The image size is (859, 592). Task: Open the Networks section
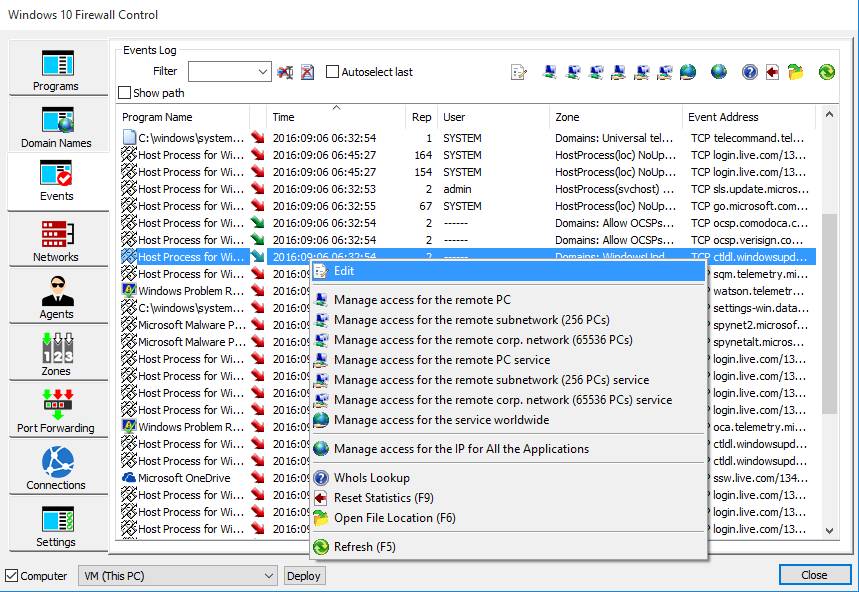click(57, 240)
